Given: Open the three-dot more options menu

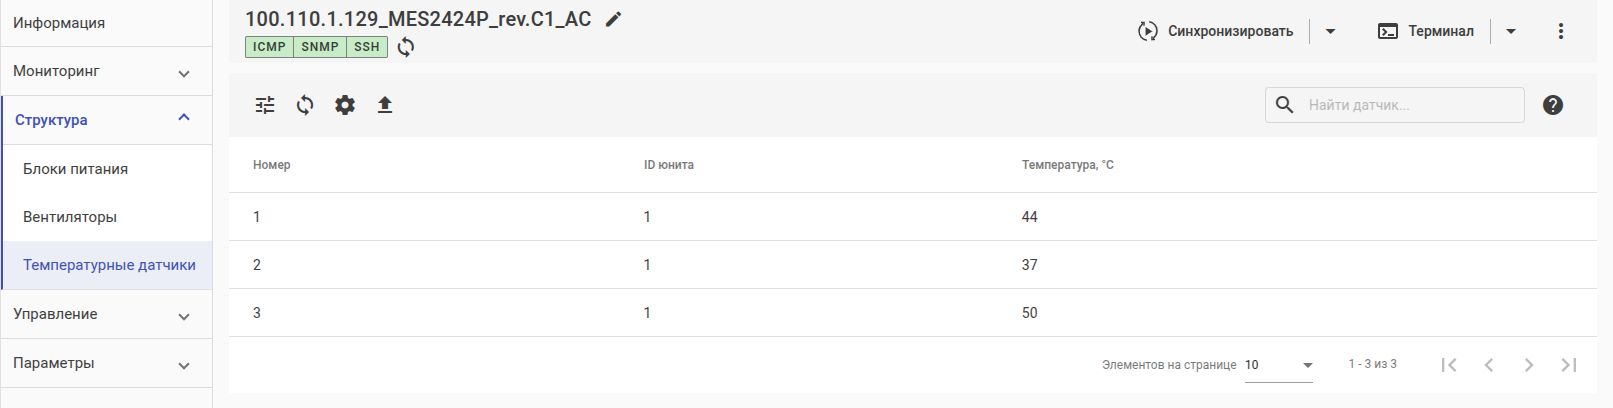Looking at the screenshot, I should [1560, 31].
